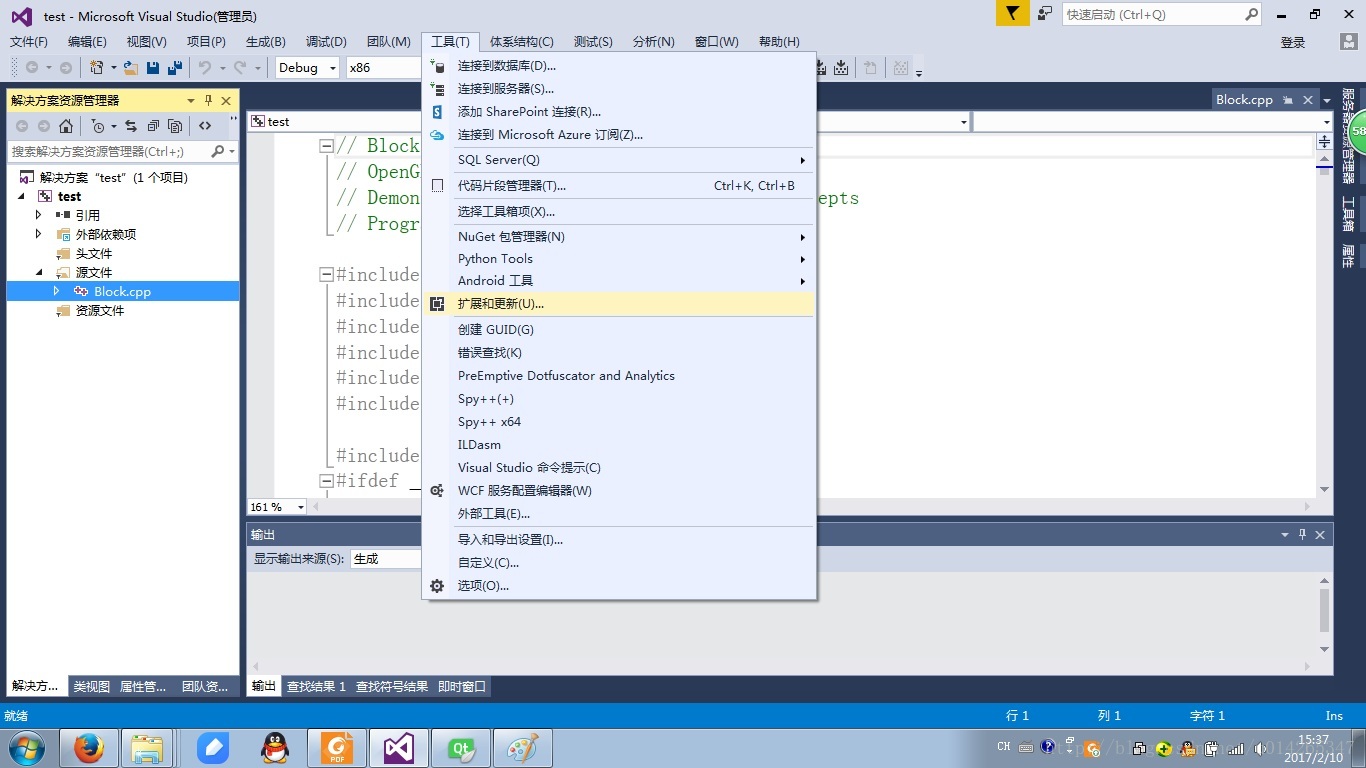Expand the 引用 references tree node
This screenshot has height=768, width=1366.
coord(39,215)
